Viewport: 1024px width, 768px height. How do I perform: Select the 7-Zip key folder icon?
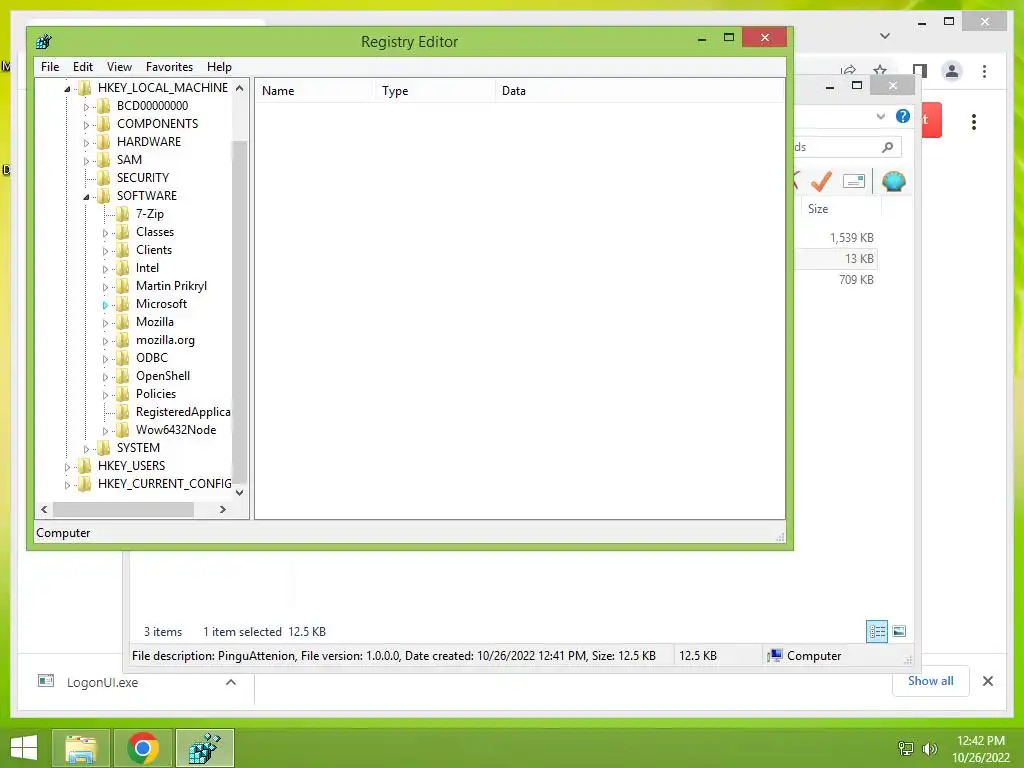click(123, 214)
